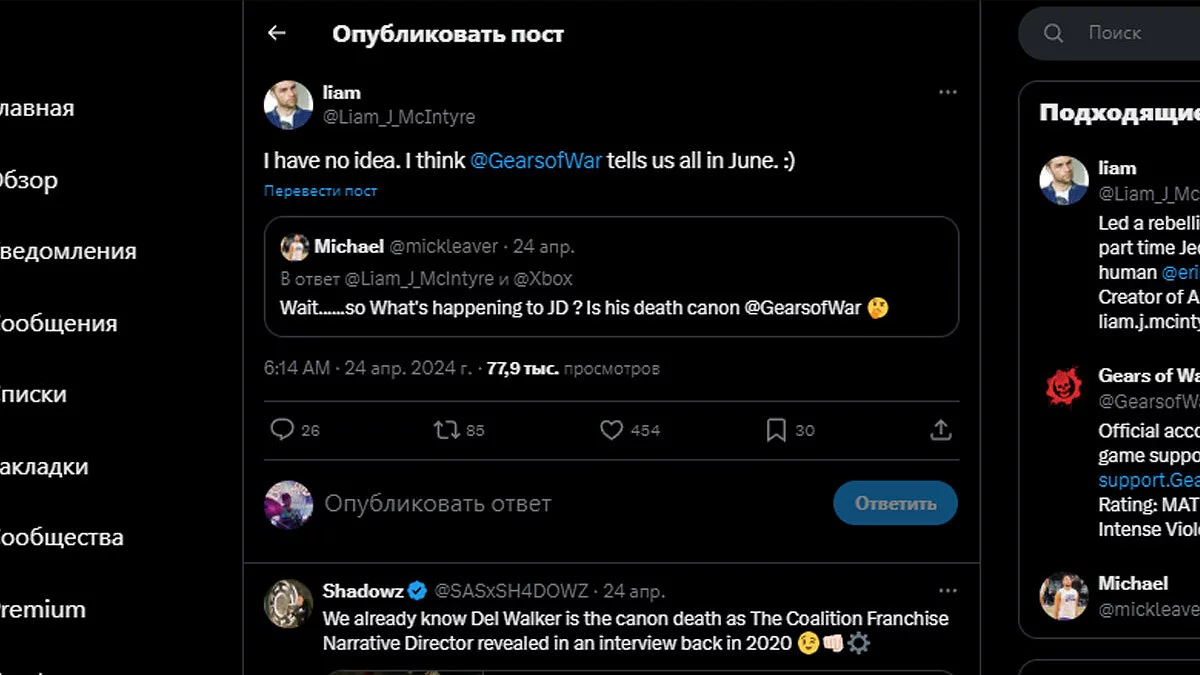The width and height of the screenshot is (1200, 675).
Task: Go to Закладки in the sidebar
Action: (x=45, y=466)
